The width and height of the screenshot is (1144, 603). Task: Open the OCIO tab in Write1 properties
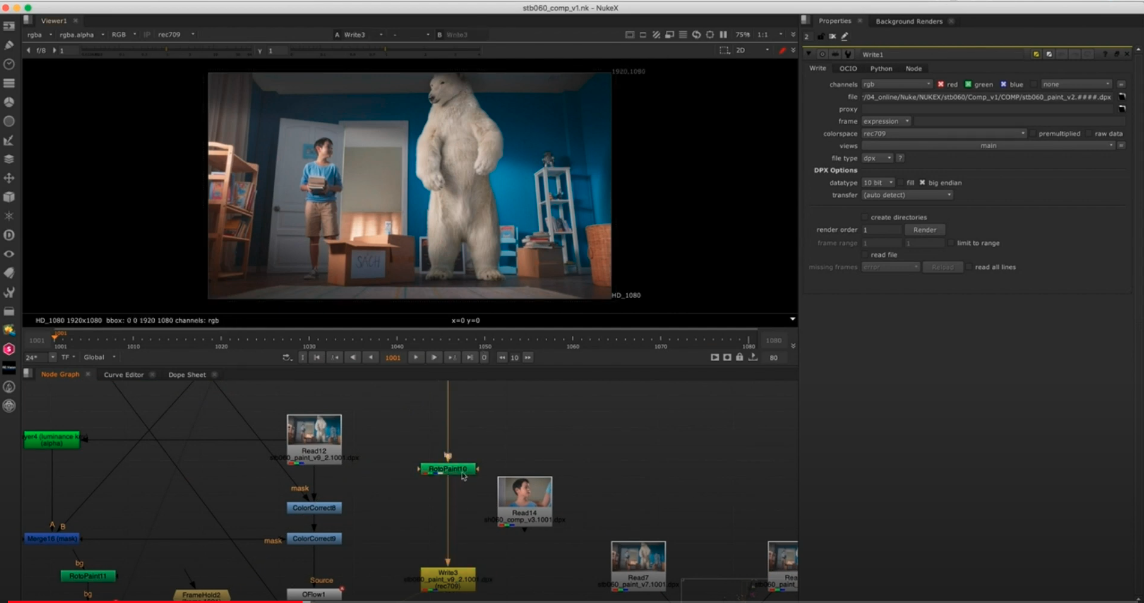(849, 69)
